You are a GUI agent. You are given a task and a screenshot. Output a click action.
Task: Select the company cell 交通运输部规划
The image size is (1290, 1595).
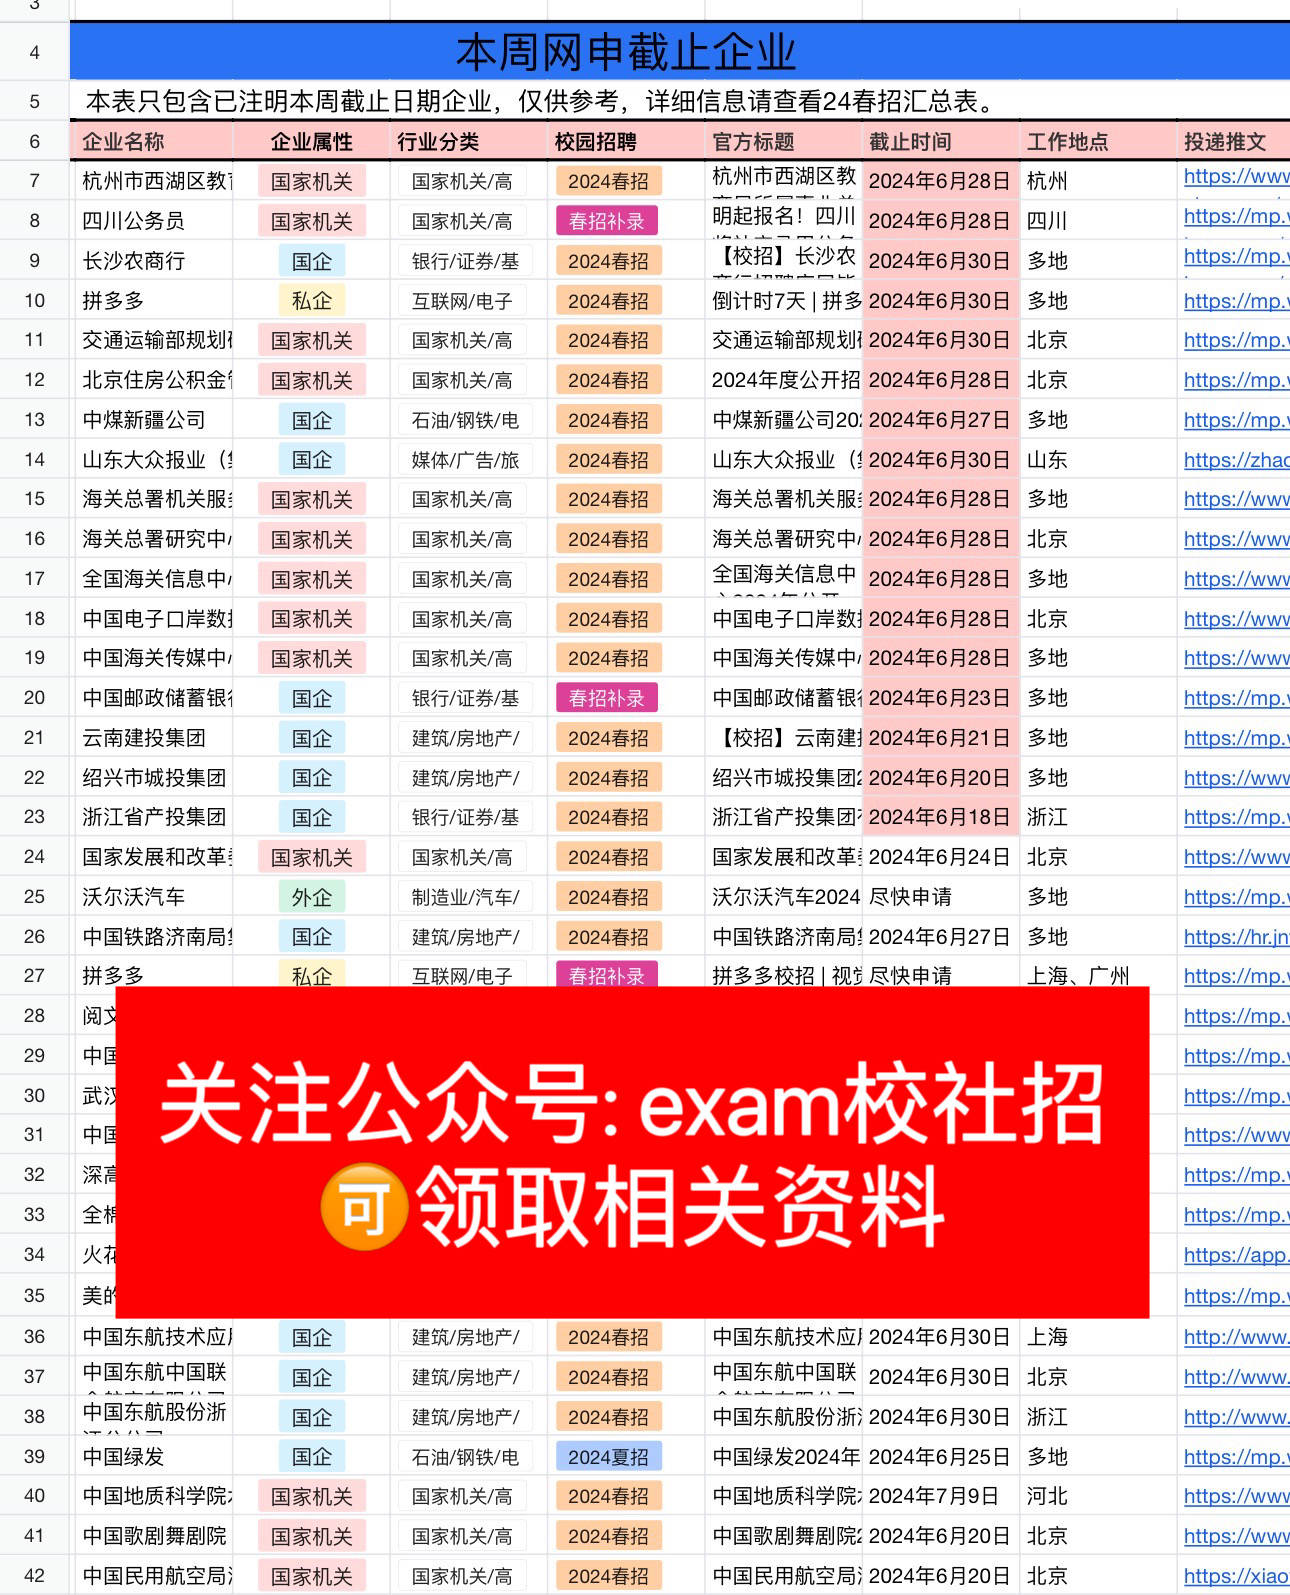point(152,340)
